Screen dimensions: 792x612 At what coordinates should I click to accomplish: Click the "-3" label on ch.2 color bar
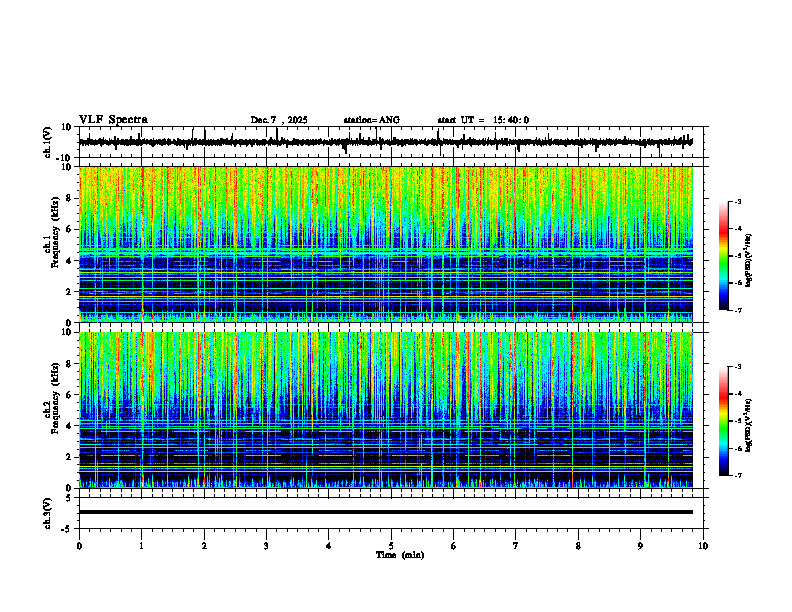[738, 367]
